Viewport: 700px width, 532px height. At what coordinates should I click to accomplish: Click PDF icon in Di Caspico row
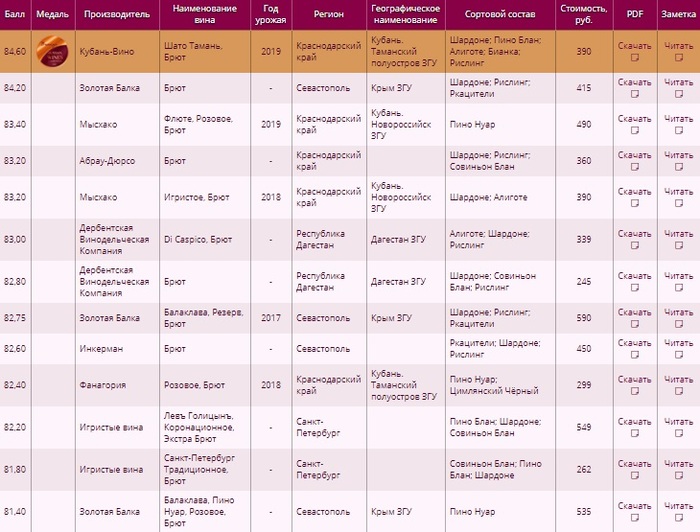(x=634, y=245)
